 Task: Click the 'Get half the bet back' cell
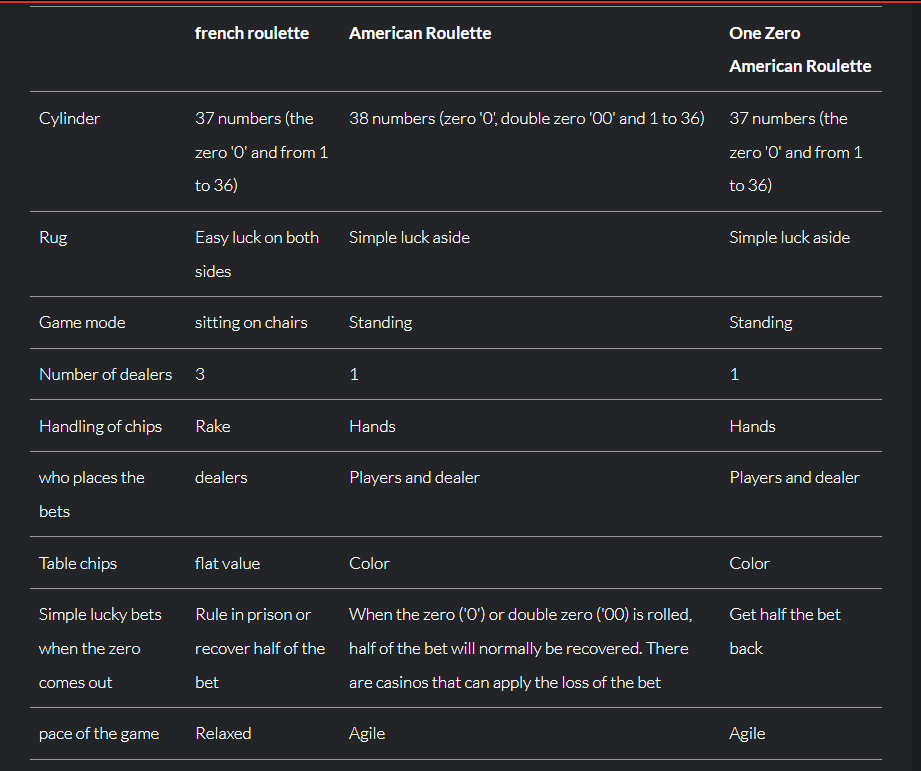(x=785, y=631)
